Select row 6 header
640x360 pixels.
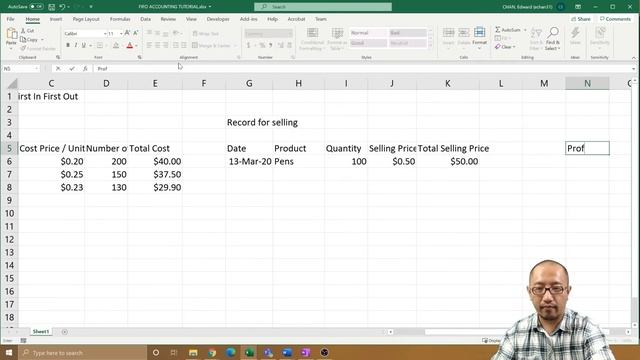tap(9, 161)
